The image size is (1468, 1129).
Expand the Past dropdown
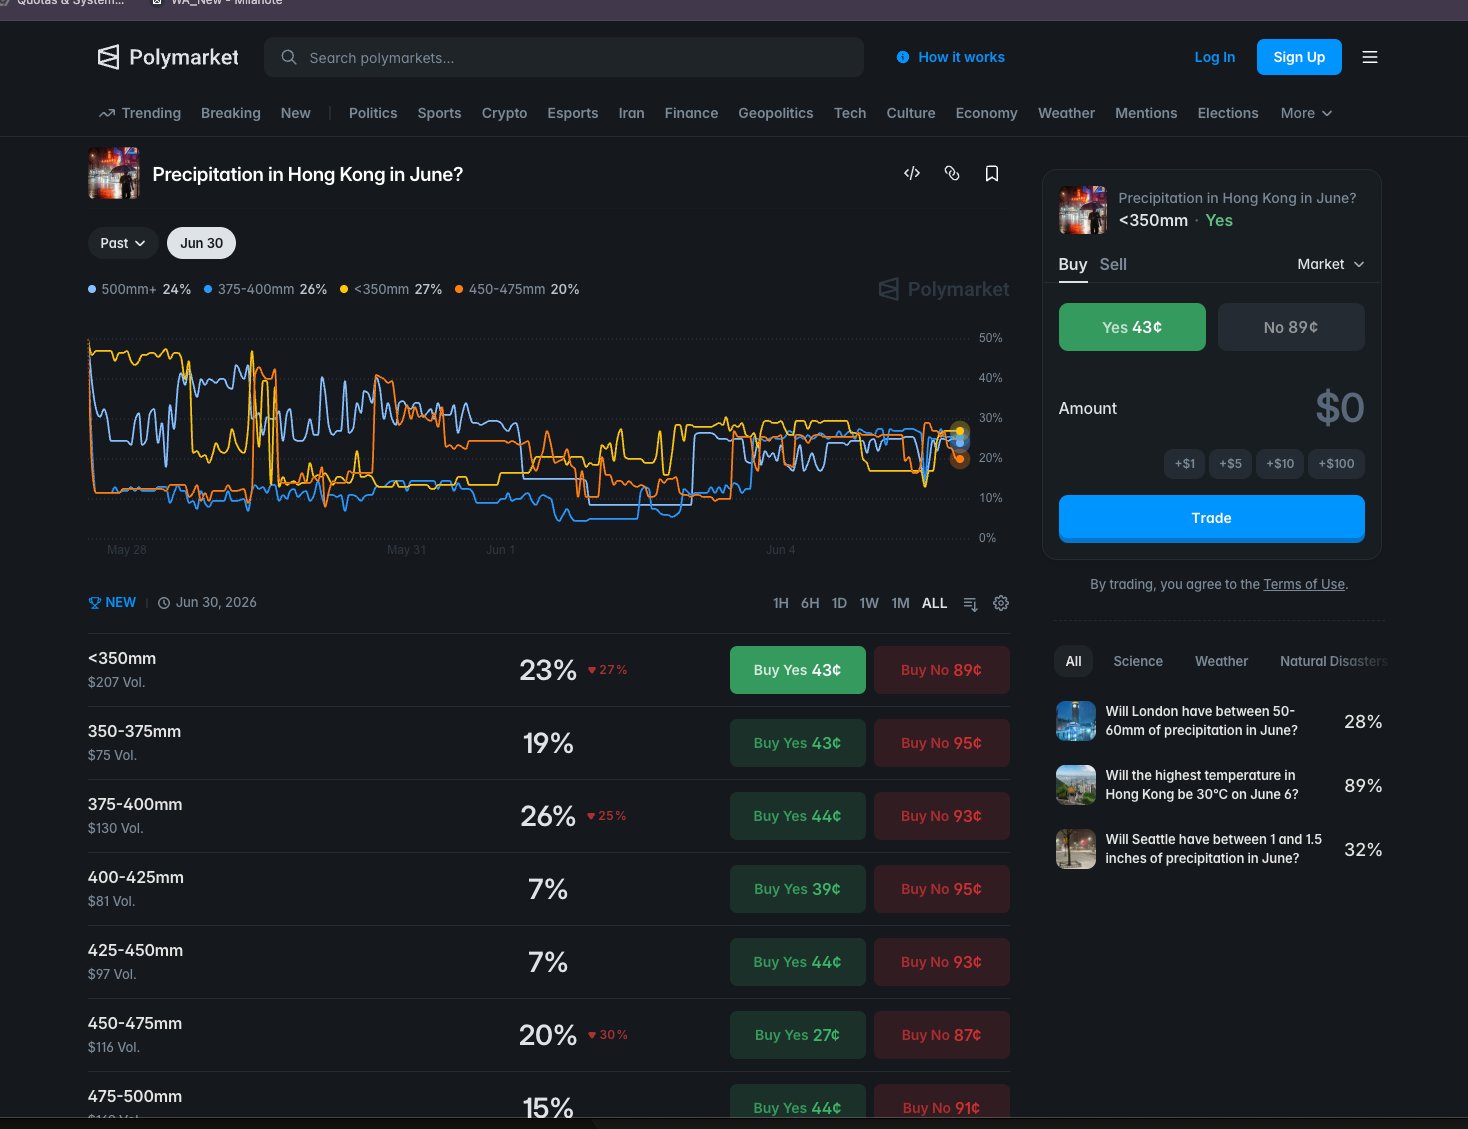(x=123, y=243)
